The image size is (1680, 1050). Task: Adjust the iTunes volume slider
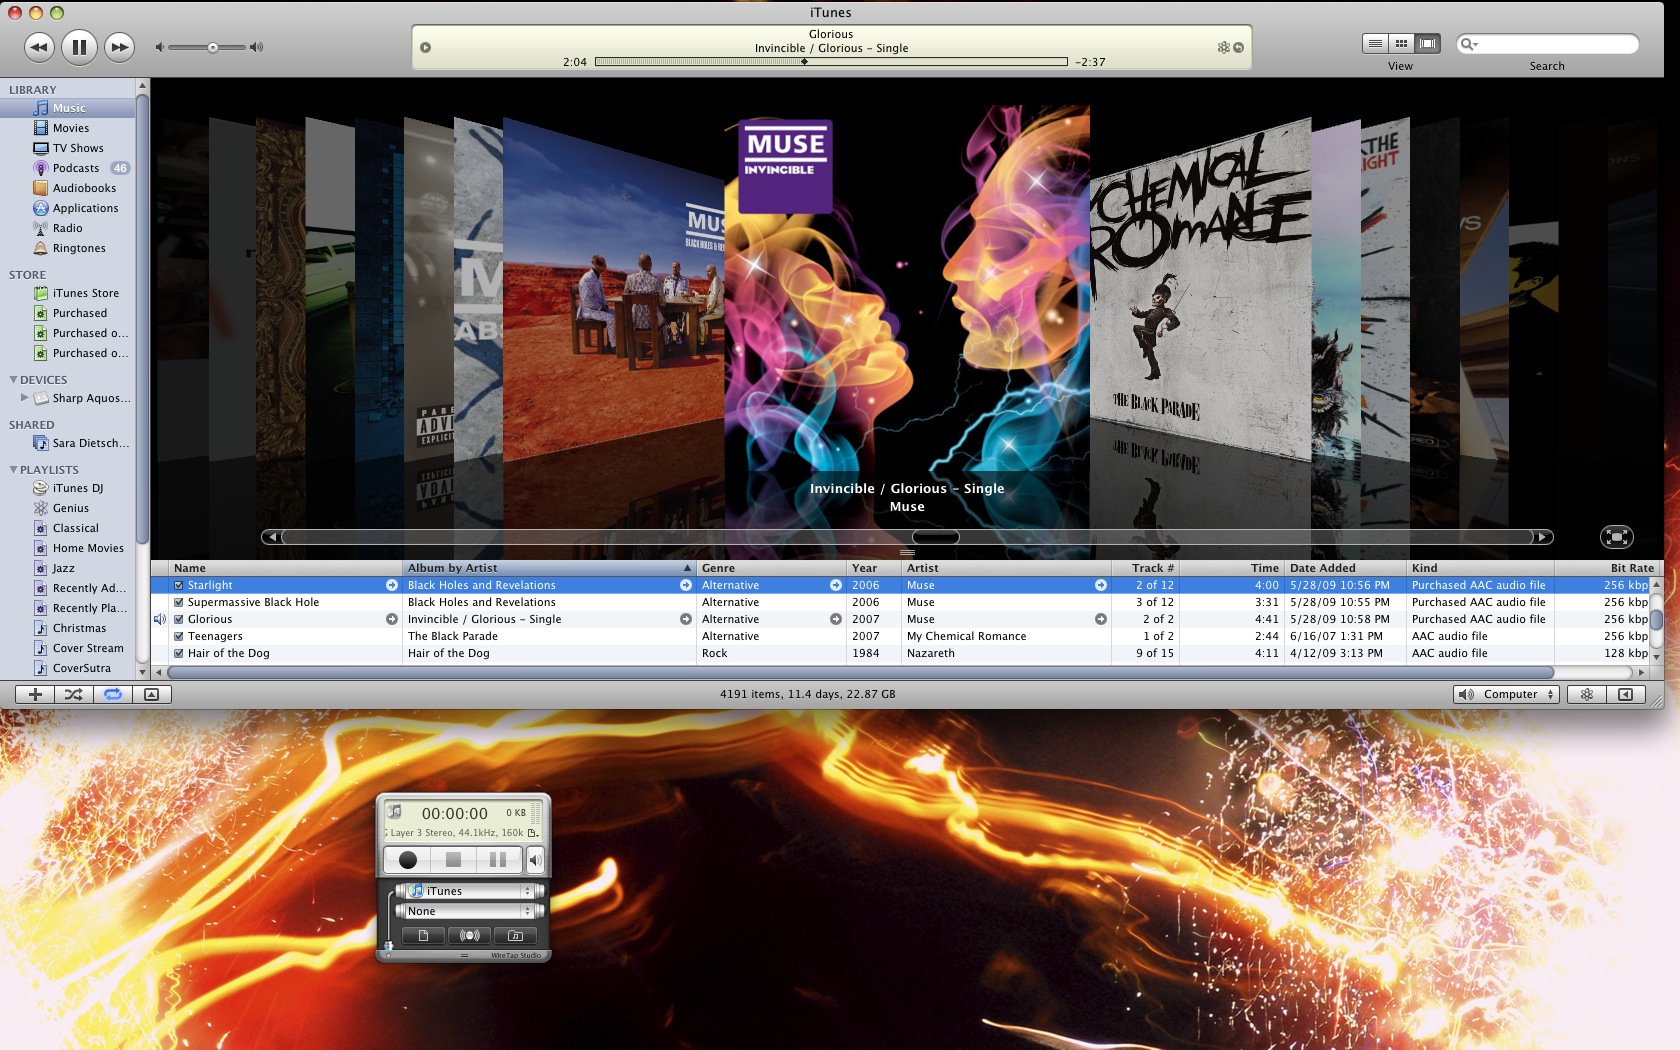tap(212, 47)
